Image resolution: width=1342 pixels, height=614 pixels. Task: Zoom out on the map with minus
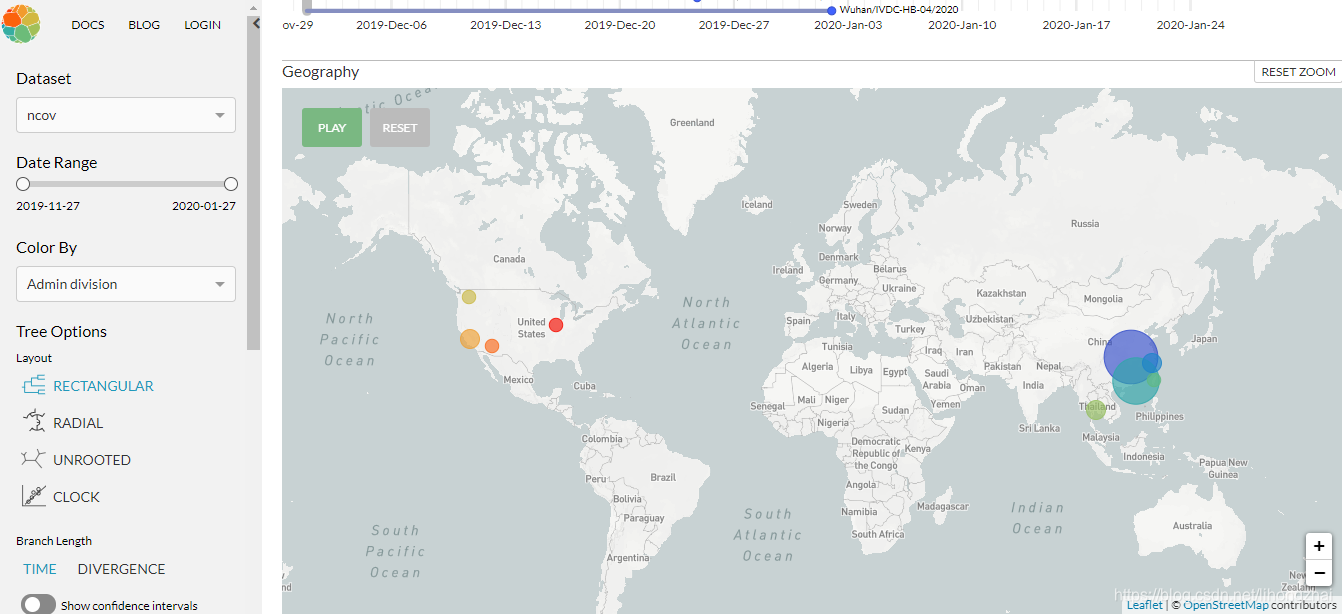coord(1319,573)
